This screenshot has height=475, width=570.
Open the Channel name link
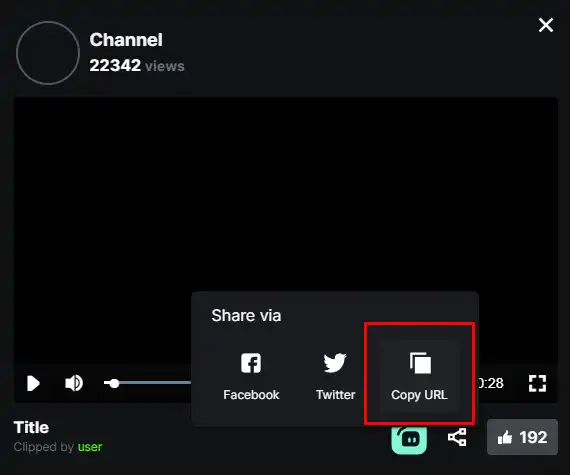click(126, 40)
